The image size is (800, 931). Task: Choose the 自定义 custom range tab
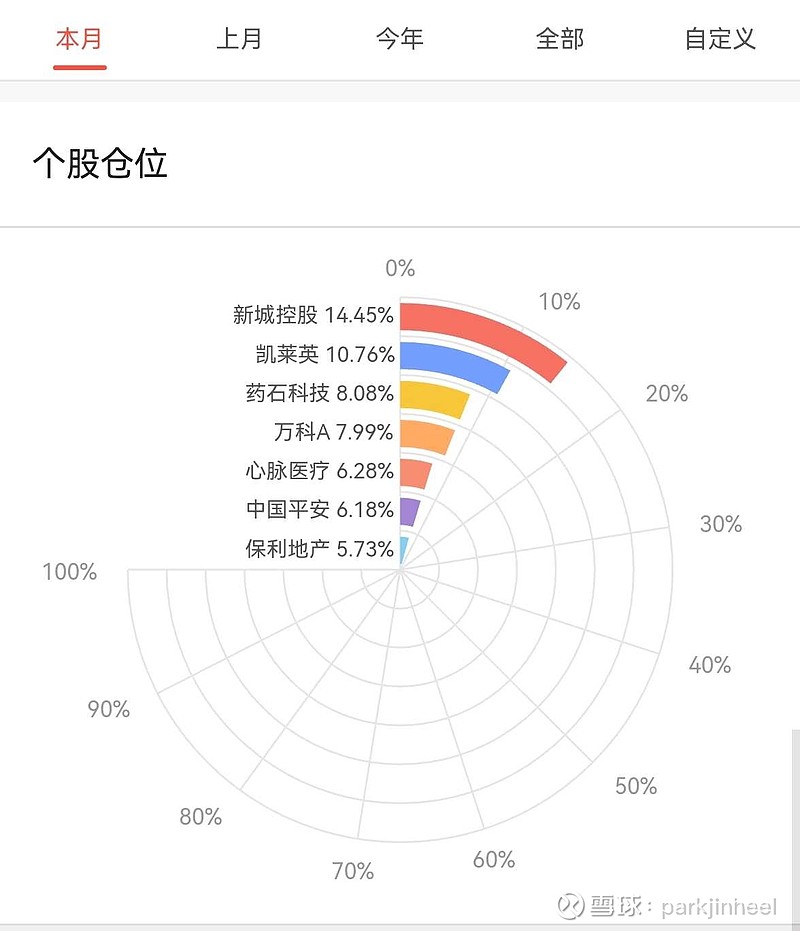click(x=720, y=40)
